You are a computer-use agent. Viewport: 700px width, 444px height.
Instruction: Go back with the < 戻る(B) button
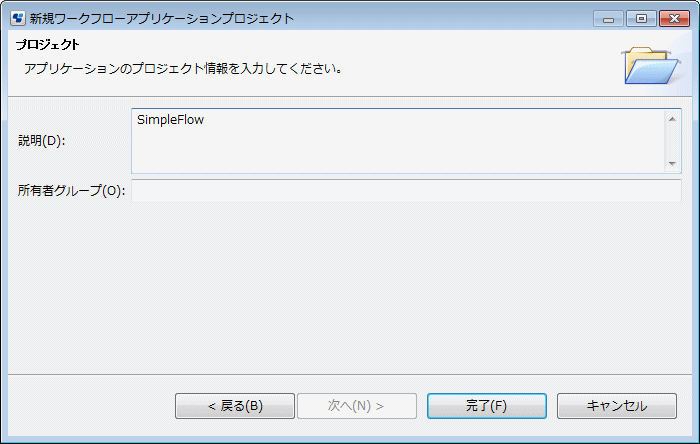click(x=235, y=406)
